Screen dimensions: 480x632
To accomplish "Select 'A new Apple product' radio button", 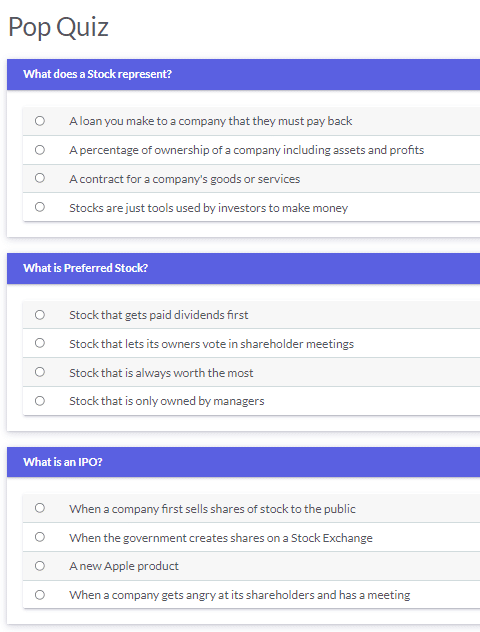I will click(40, 566).
